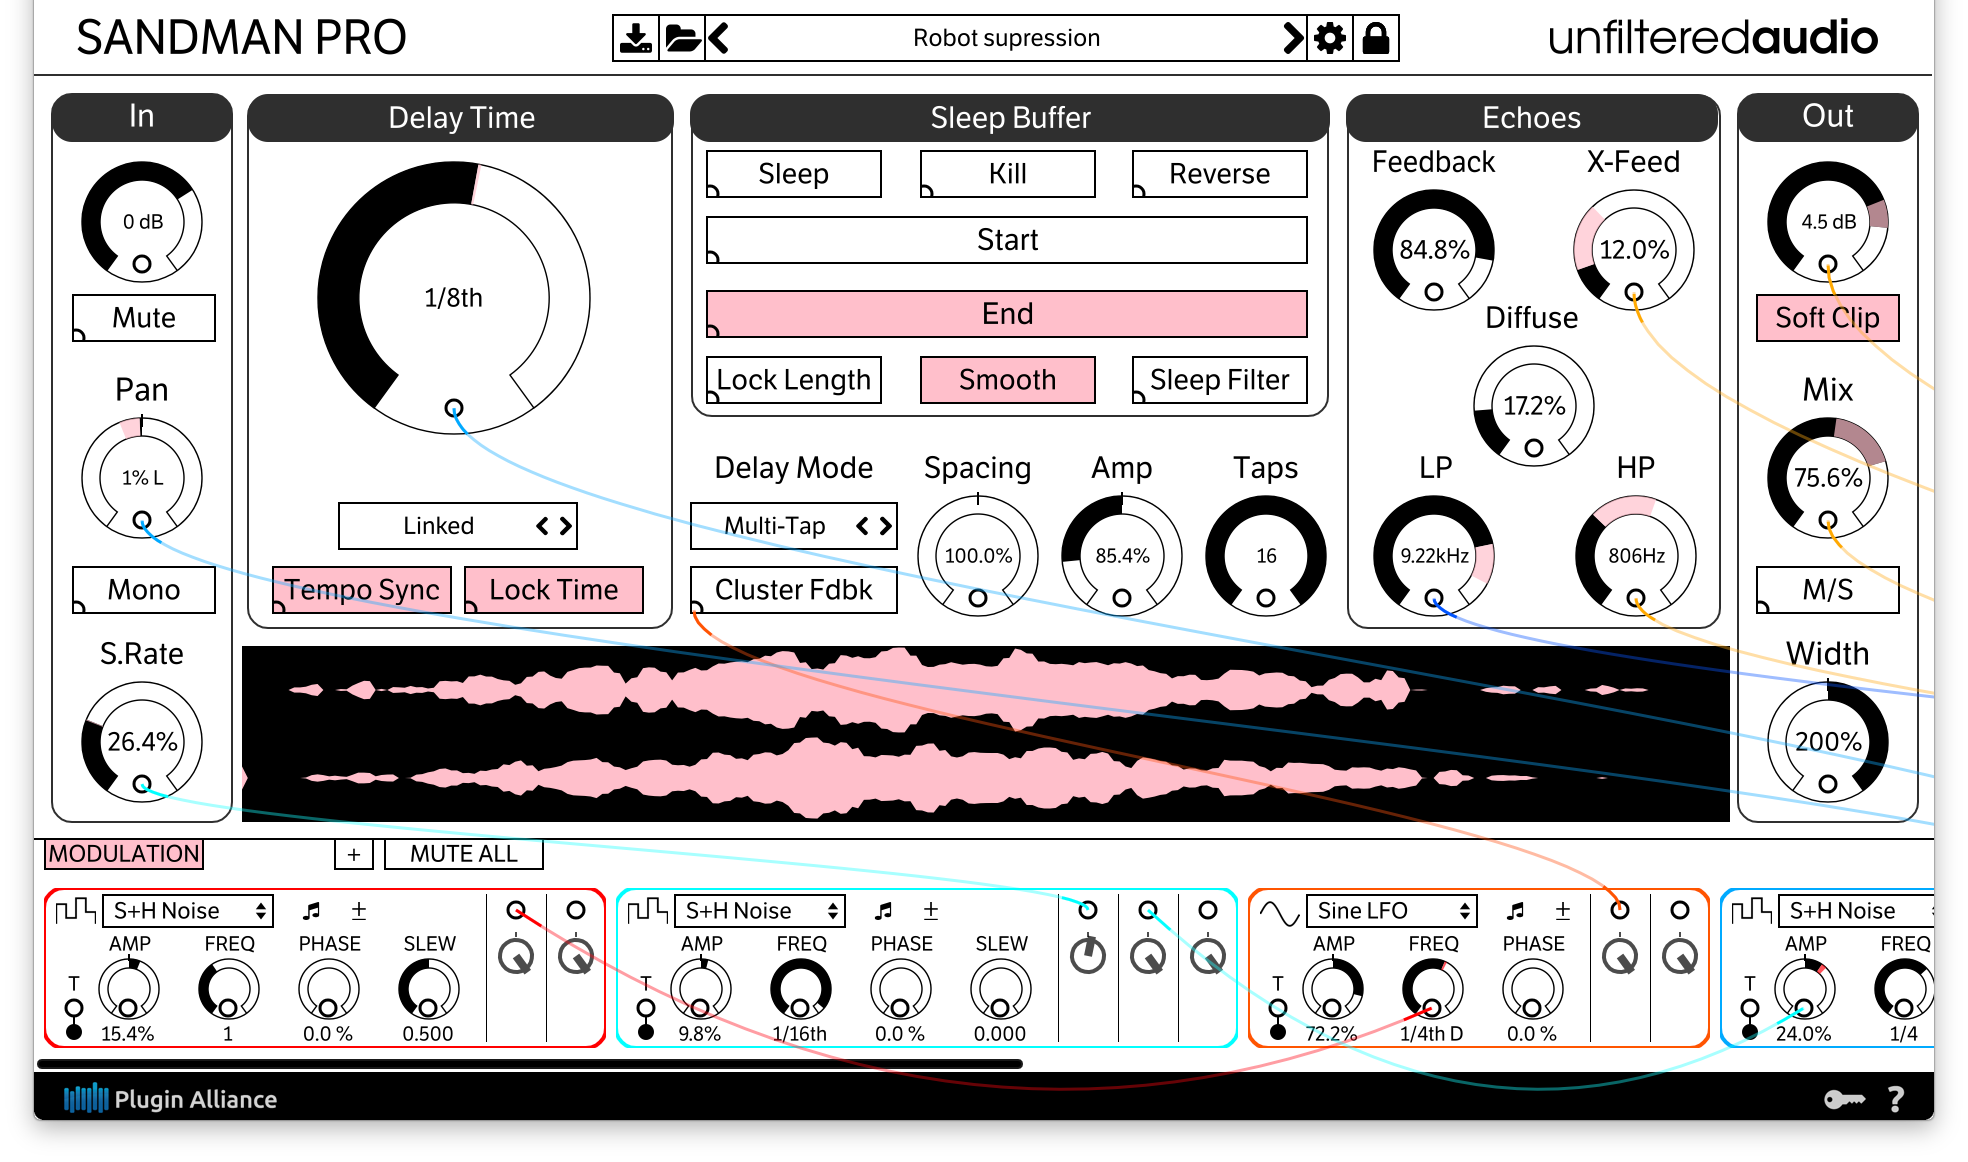Toggle Lock Length
The height and width of the screenshot is (1162, 1968).
tap(794, 380)
